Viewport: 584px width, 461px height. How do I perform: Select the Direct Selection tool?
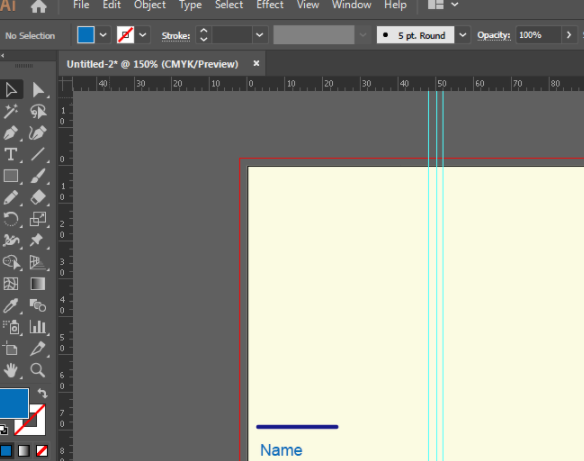coord(38,90)
